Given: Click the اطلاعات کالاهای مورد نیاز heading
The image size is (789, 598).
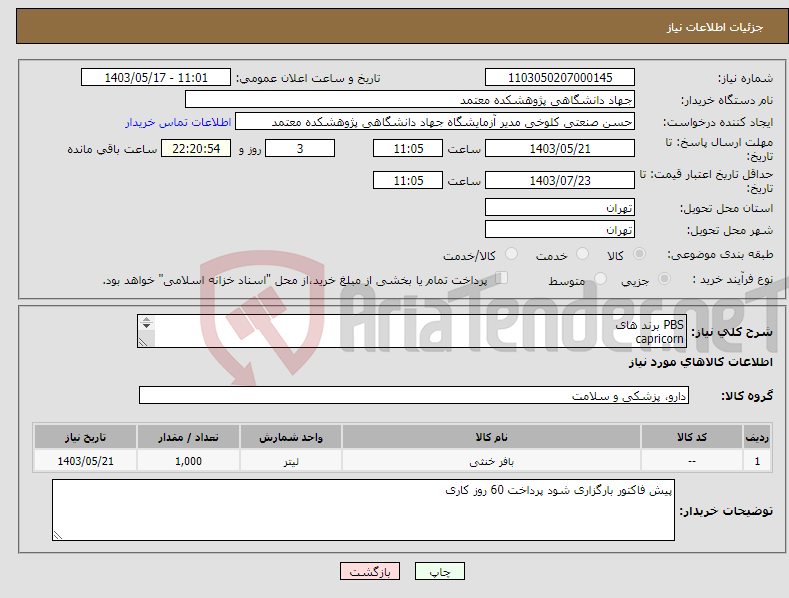Looking at the screenshot, I should click(x=700, y=362).
